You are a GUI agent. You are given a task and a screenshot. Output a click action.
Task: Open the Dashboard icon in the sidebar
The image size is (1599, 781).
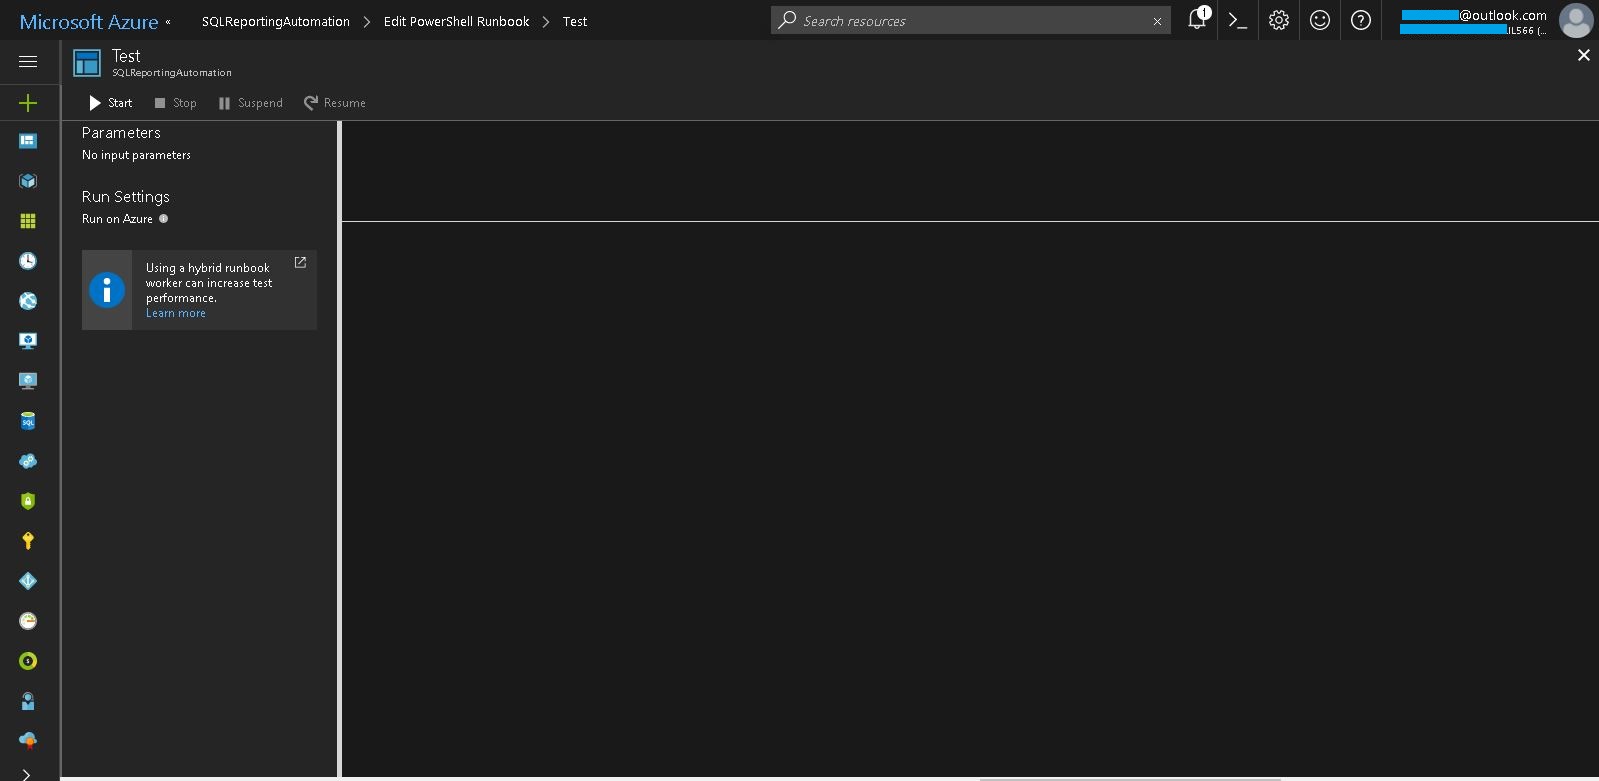pos(28,141)
